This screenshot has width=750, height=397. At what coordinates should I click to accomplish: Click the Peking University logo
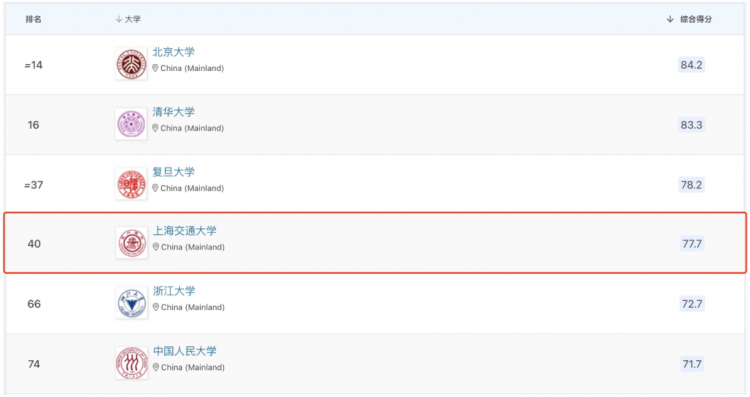click(x=131, y=64)
